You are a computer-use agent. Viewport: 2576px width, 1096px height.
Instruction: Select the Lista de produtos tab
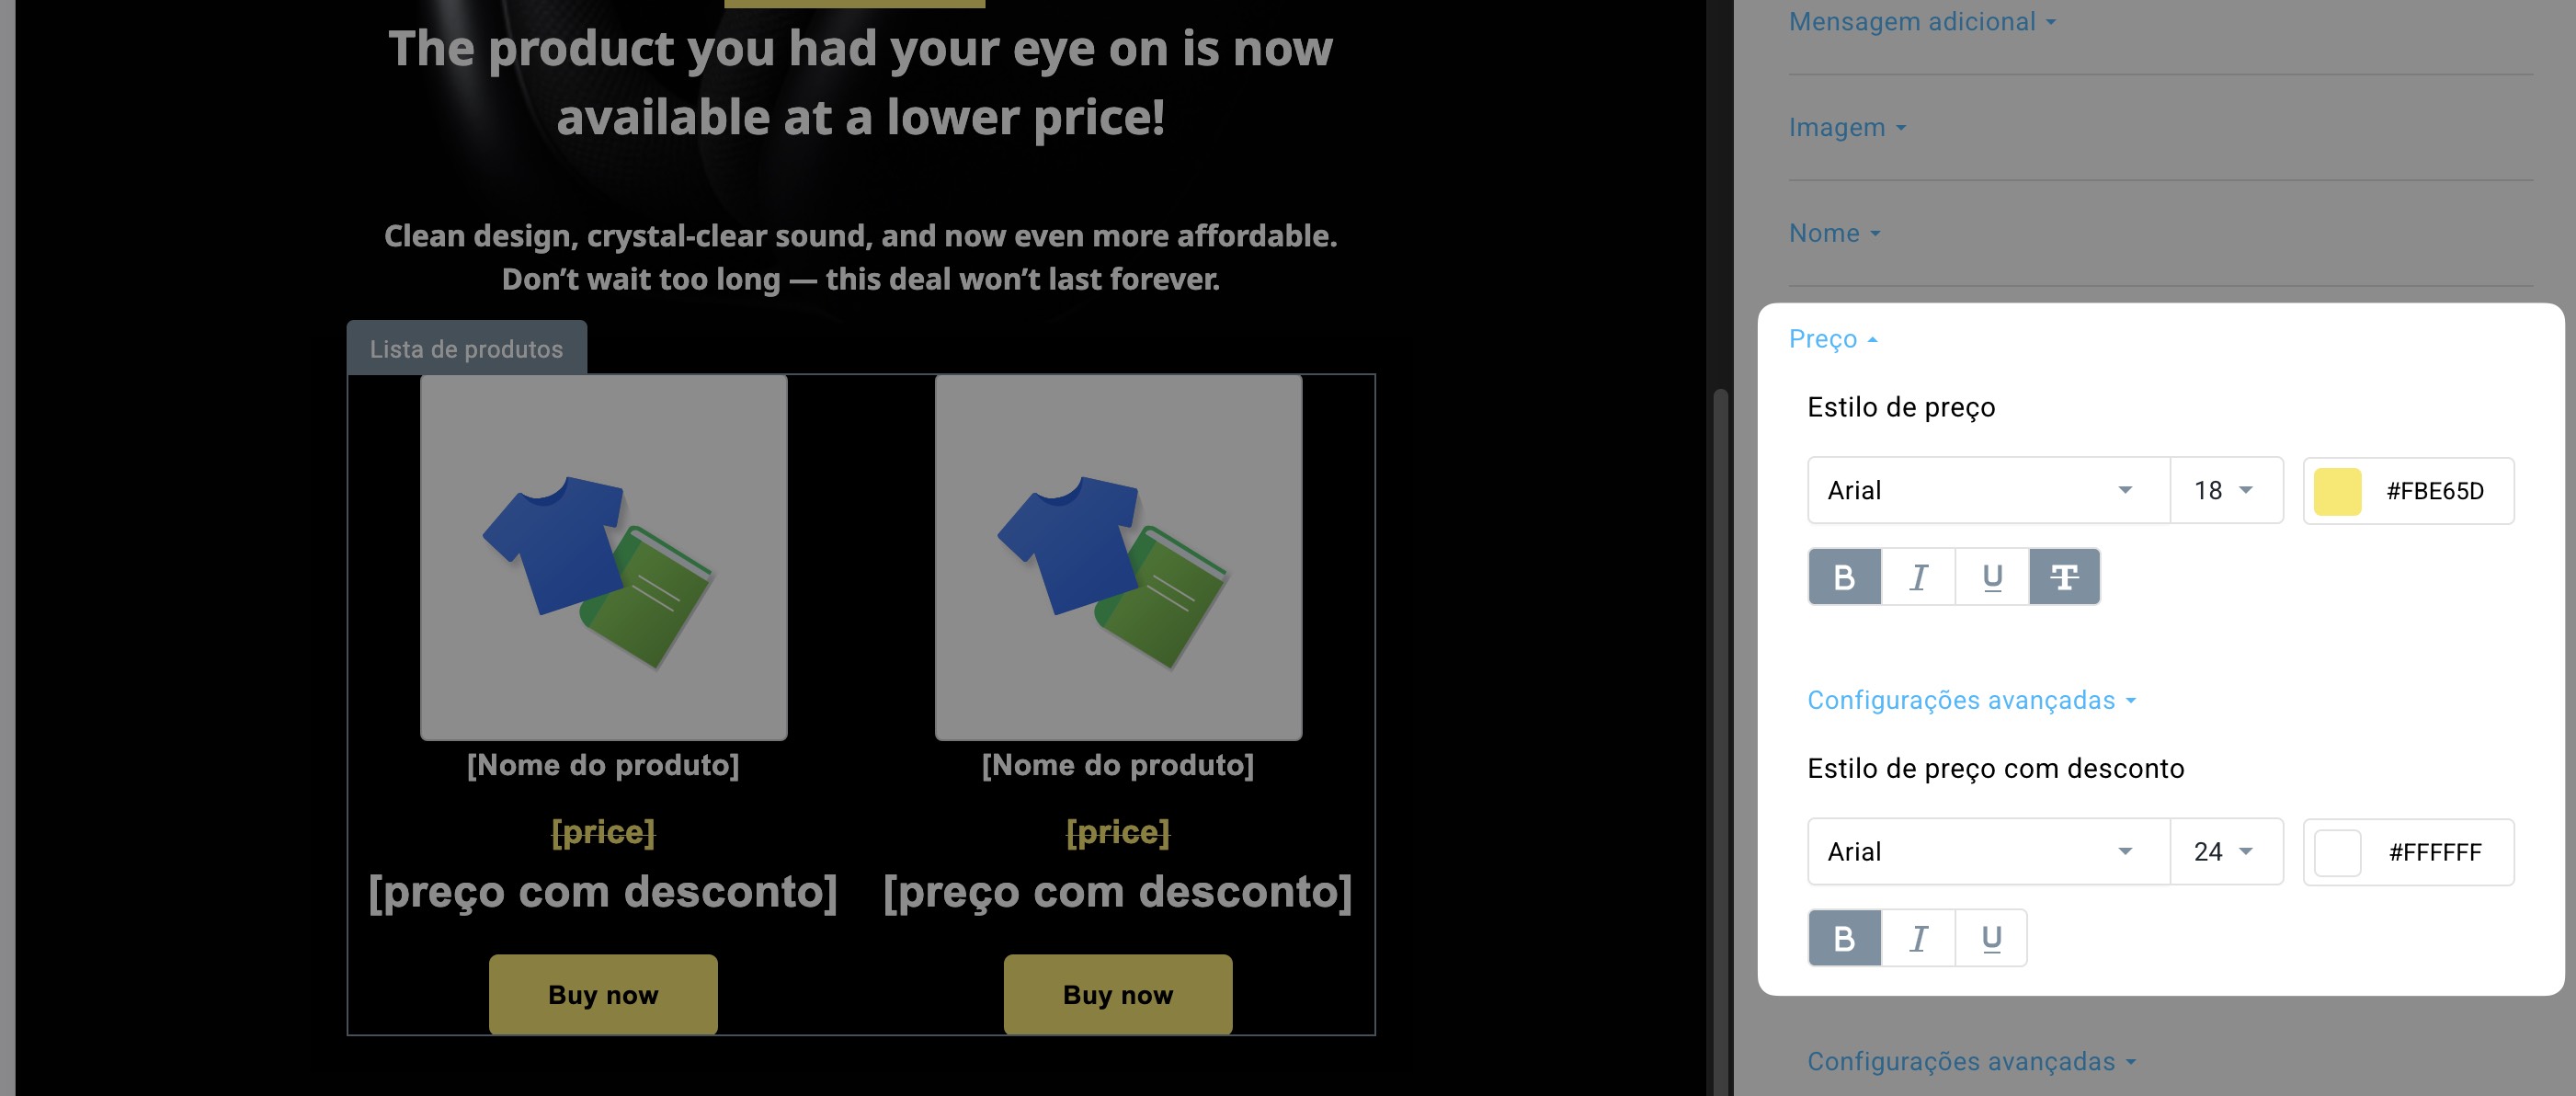tap(466, 348)
